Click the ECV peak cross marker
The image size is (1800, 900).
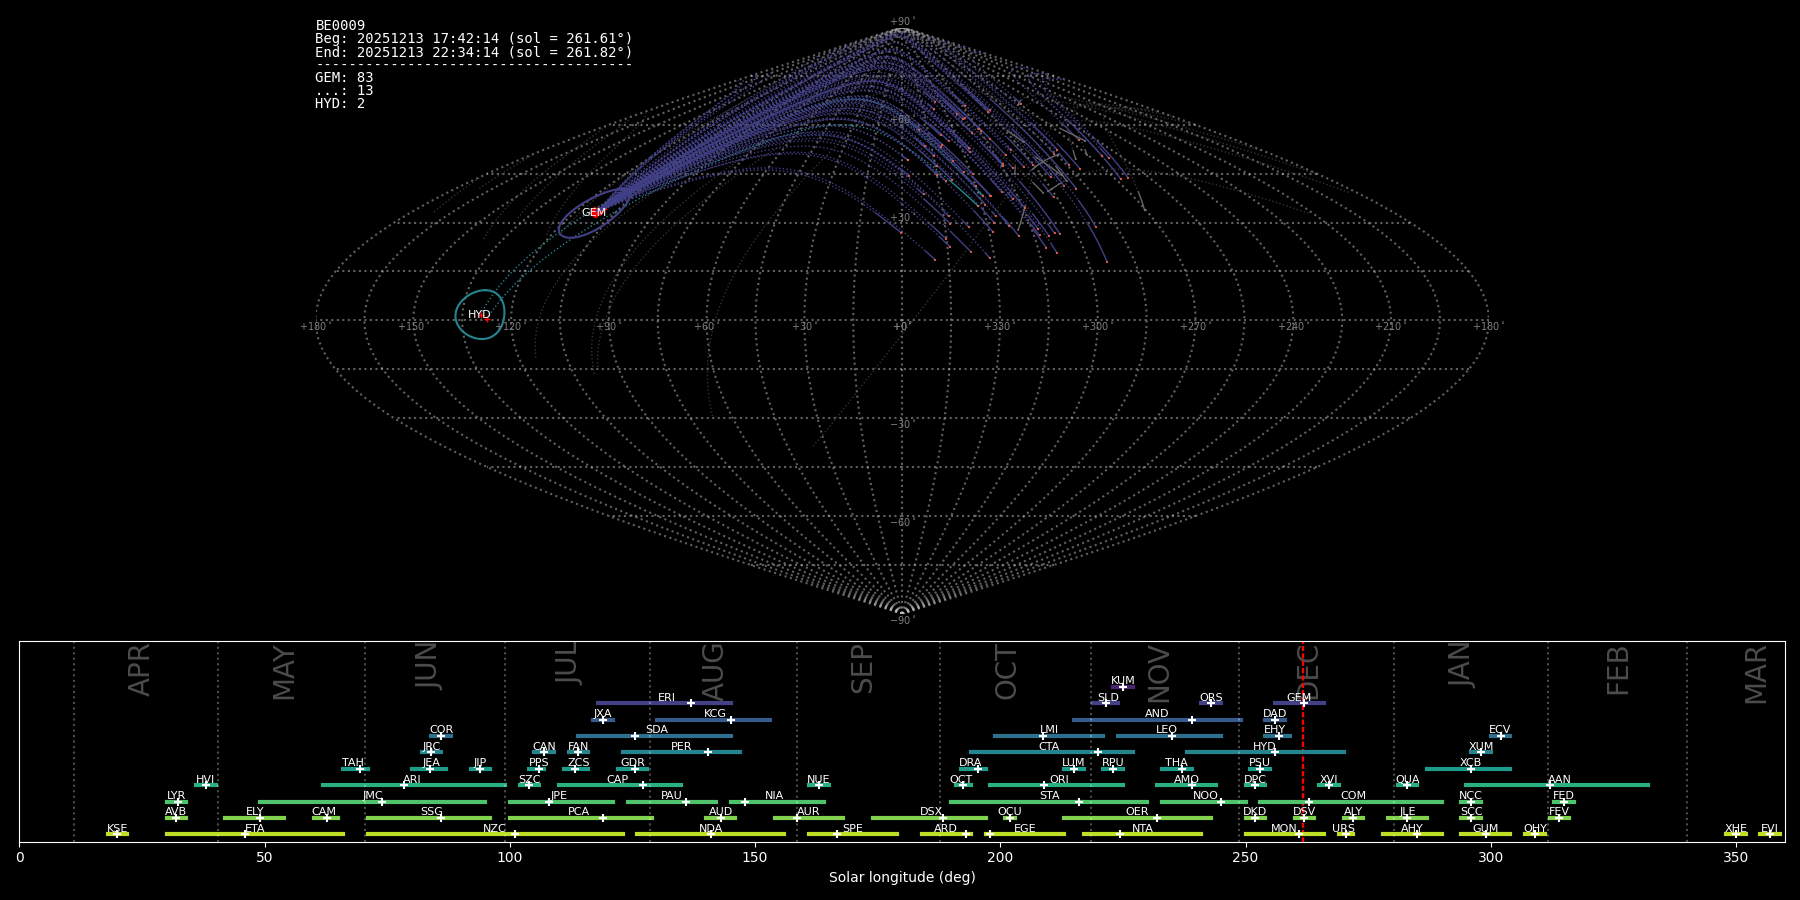click(1501, 736)
